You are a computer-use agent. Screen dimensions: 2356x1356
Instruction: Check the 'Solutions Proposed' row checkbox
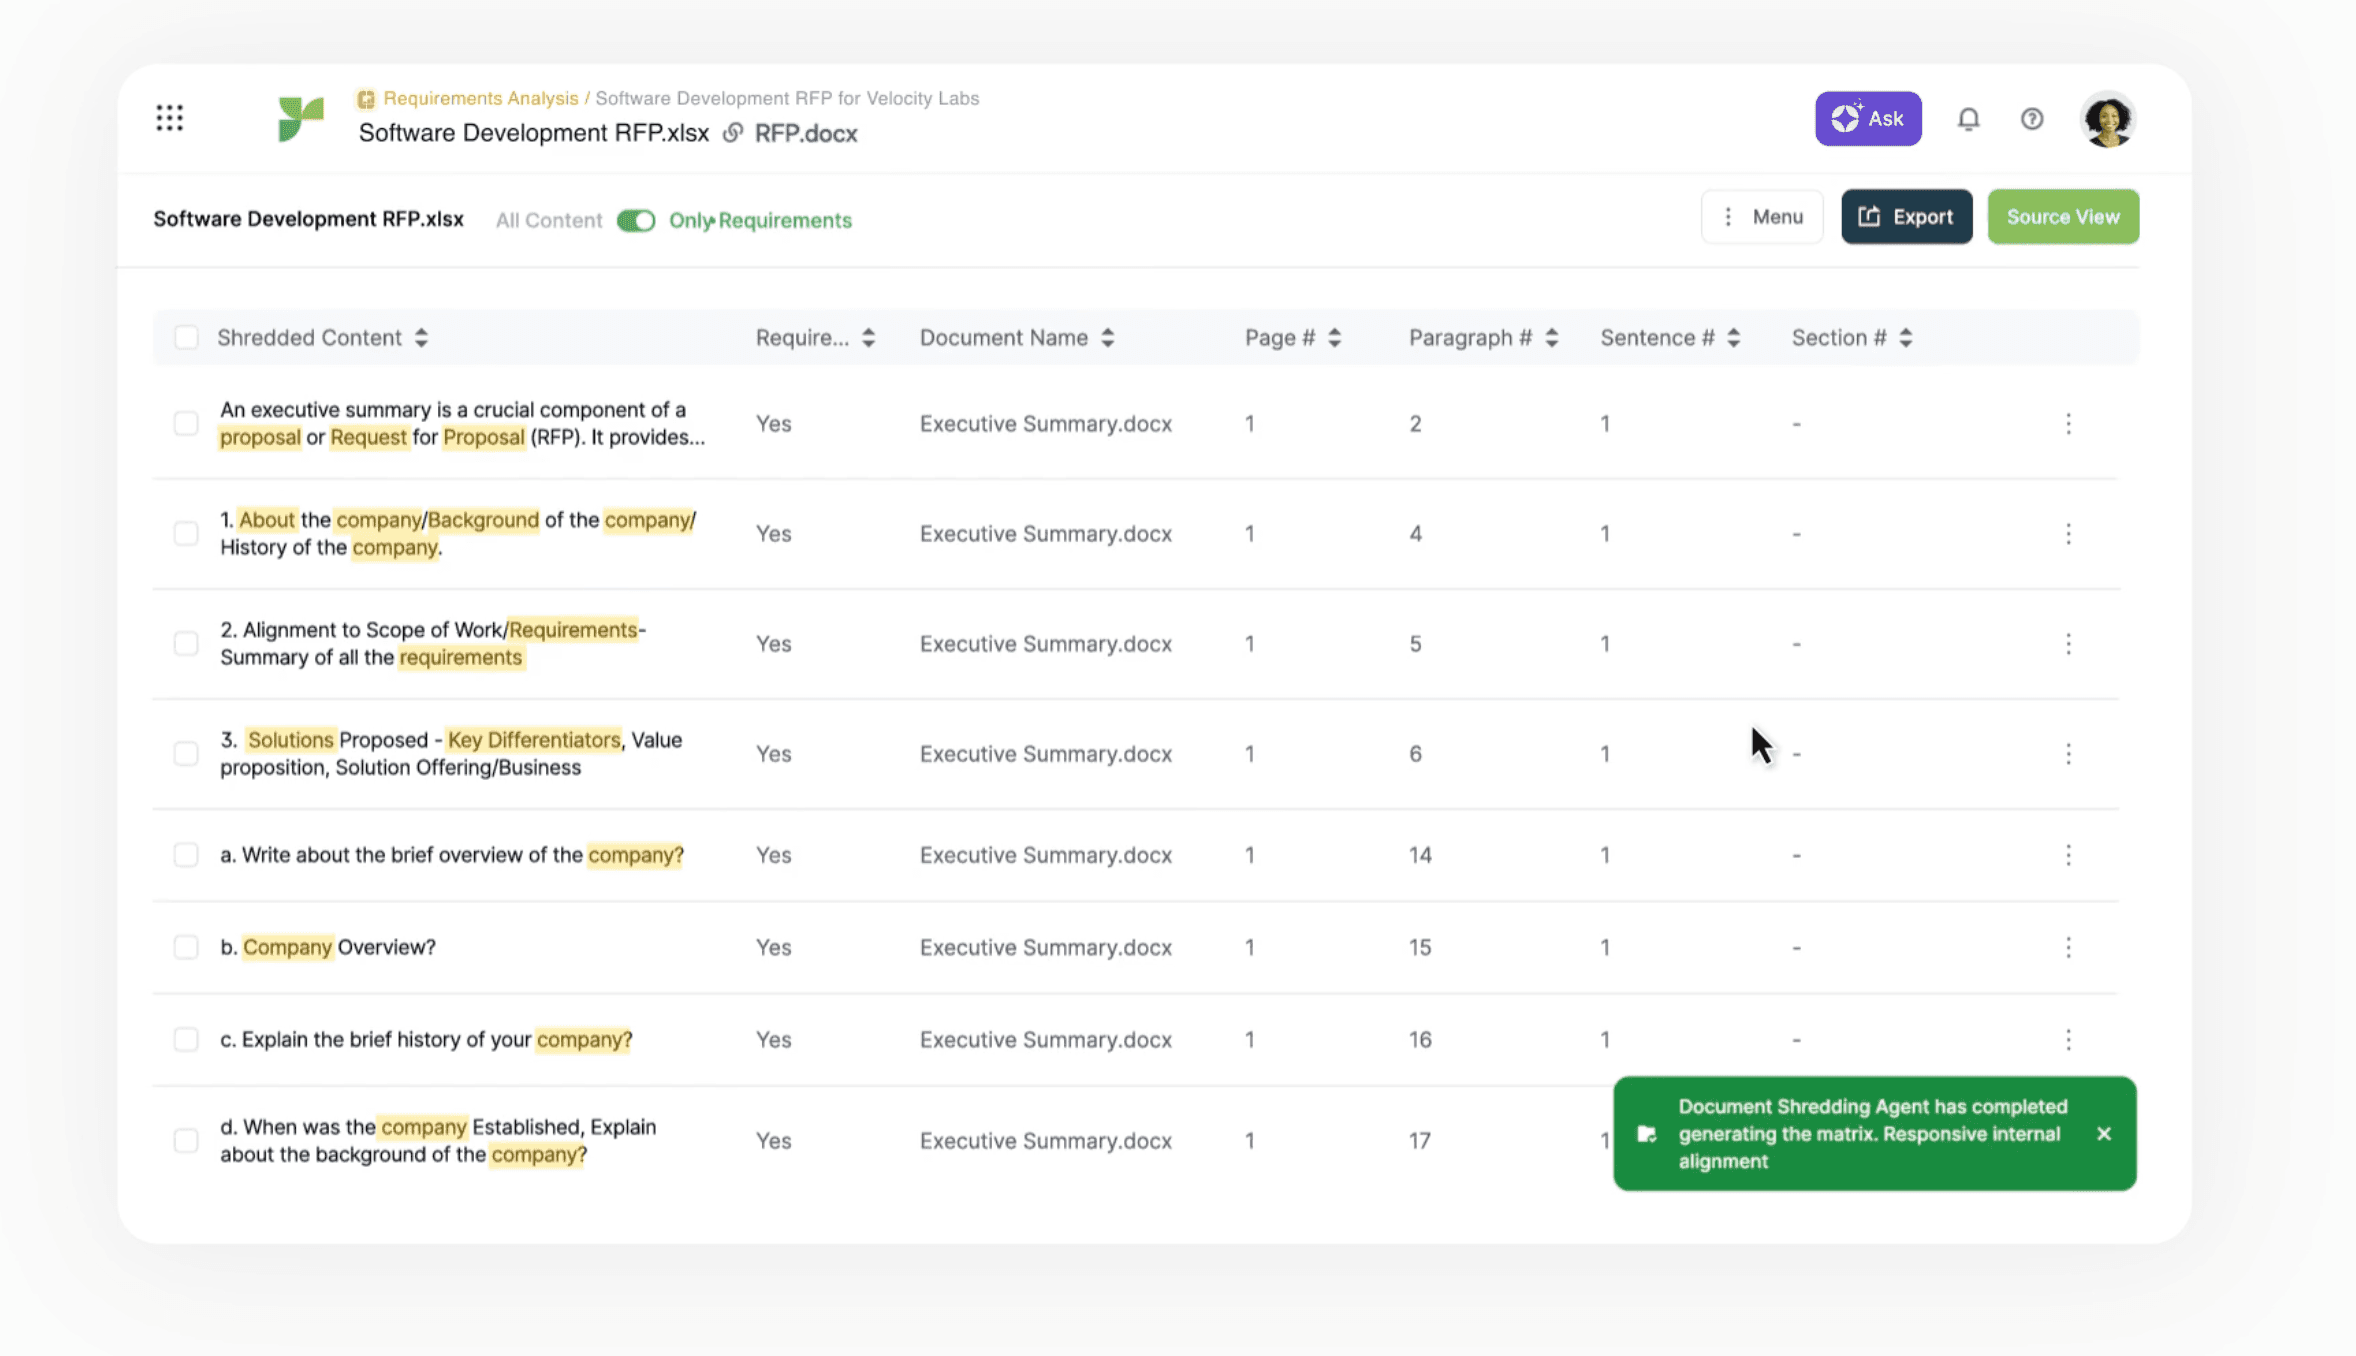point(186,754)
